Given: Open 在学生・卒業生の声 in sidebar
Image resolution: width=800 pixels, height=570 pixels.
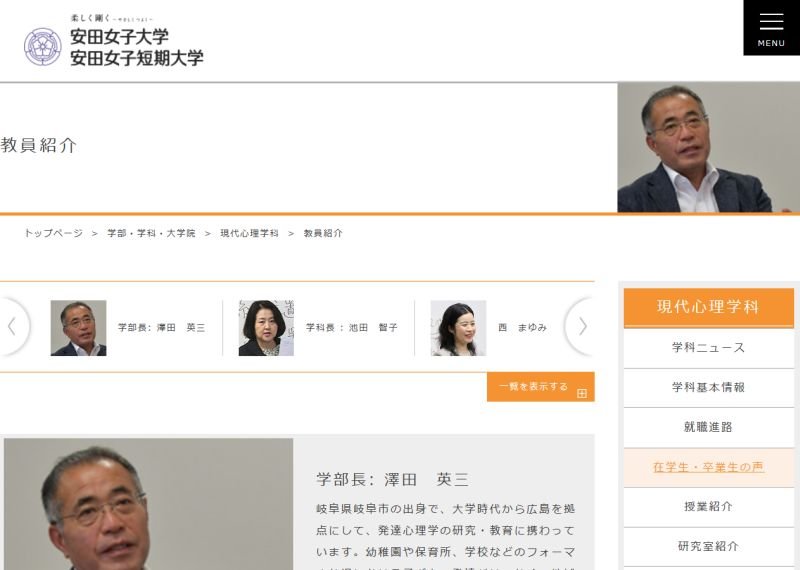Looking at the screenshot, I should (709, 467).
